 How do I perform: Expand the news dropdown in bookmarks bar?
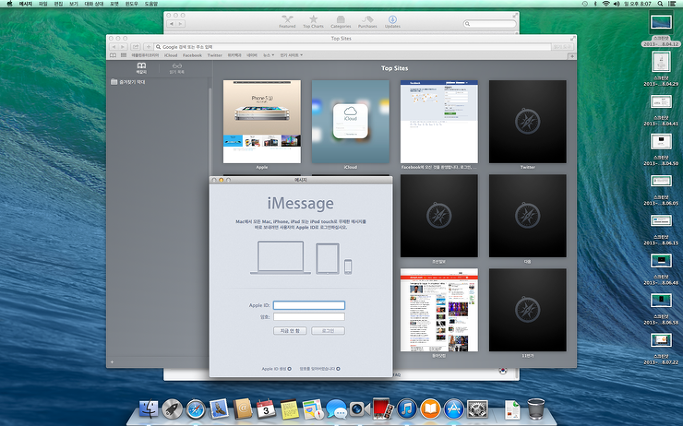coord(269,55)
